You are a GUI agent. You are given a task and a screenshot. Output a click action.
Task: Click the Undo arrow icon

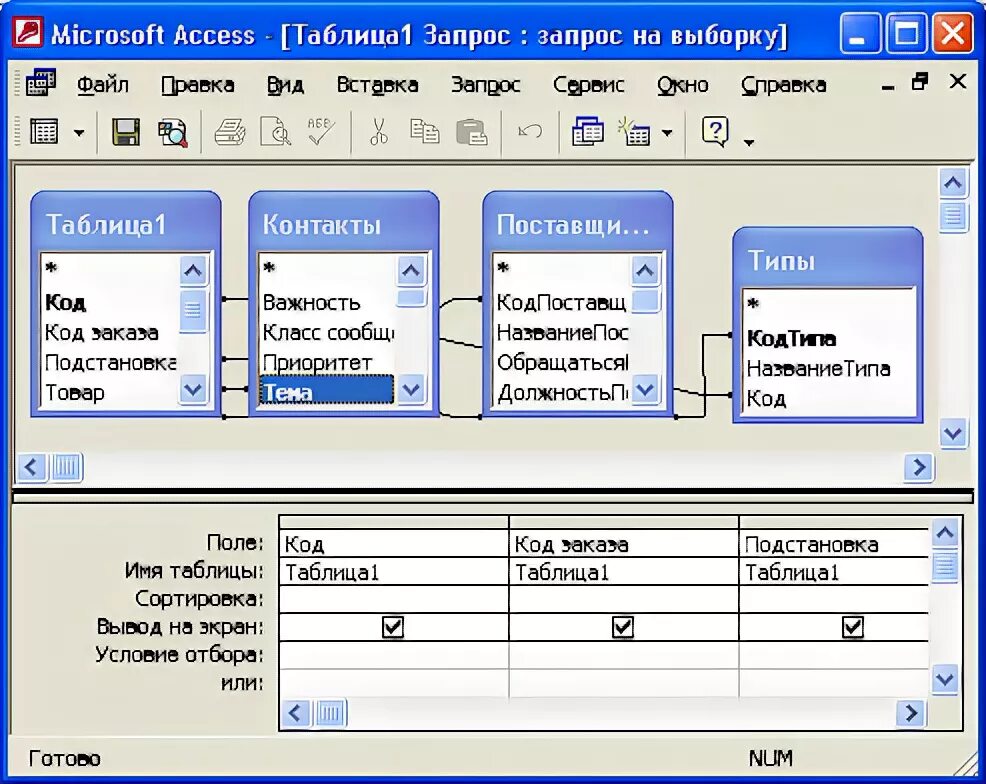(x=529, y=131)
